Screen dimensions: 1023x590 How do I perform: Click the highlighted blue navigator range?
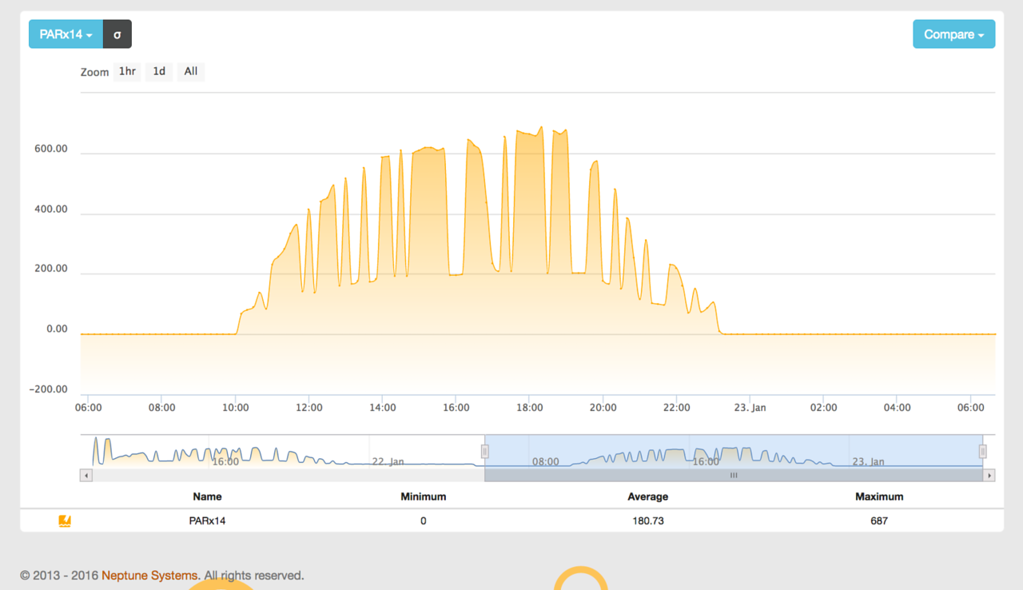click(733, 450)
